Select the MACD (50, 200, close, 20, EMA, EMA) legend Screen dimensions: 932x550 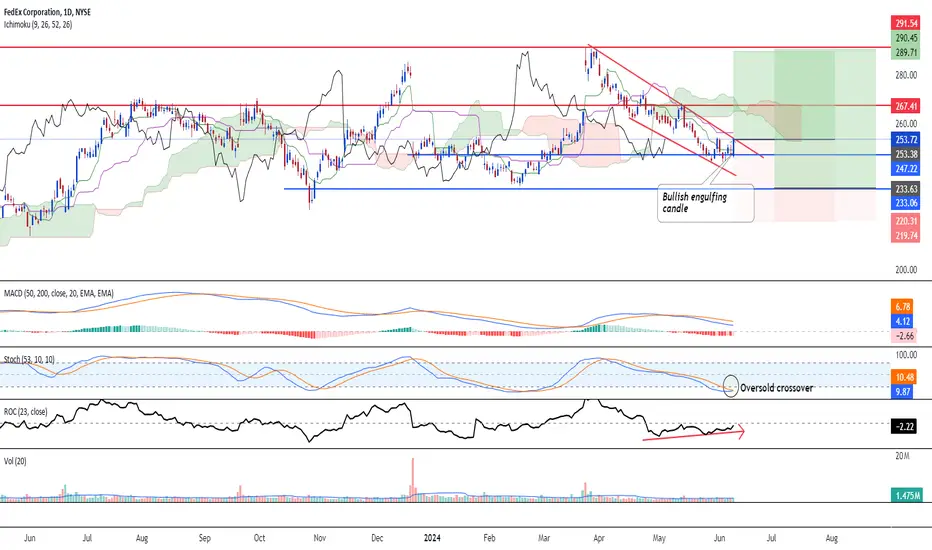tap(58, 294)
